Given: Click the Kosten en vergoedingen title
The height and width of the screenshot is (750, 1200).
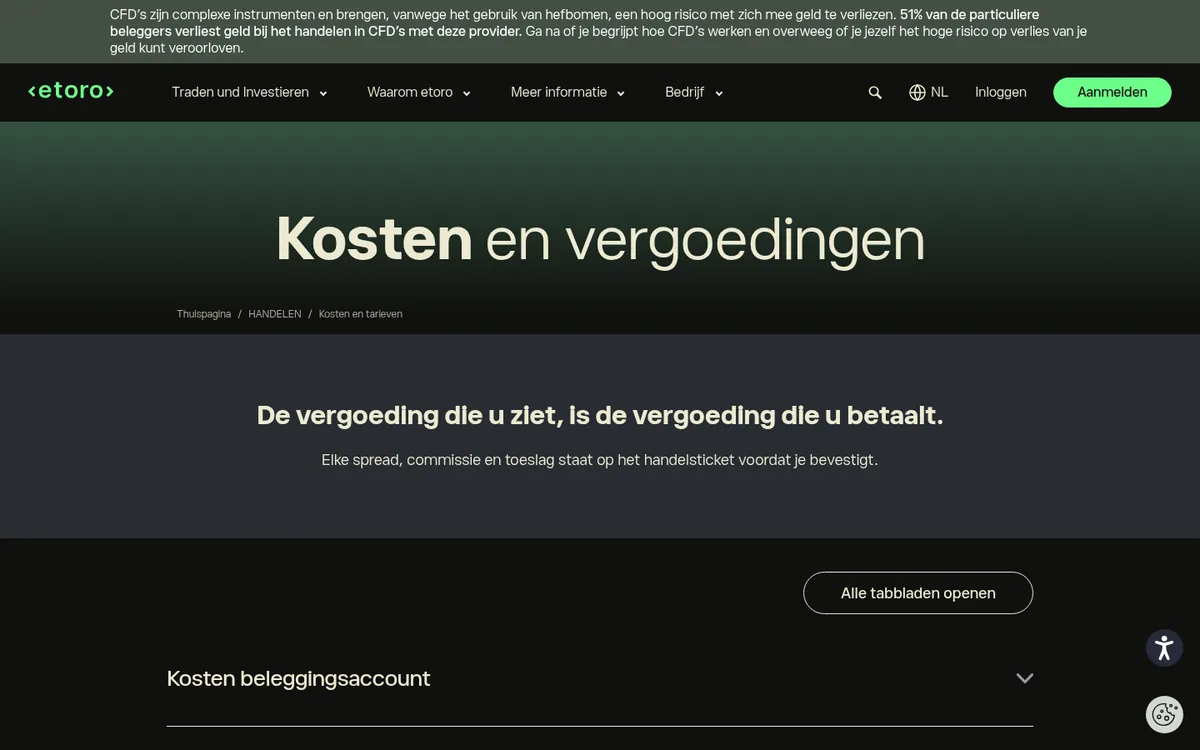Looking at the screenshot, I should coord(600,240).
